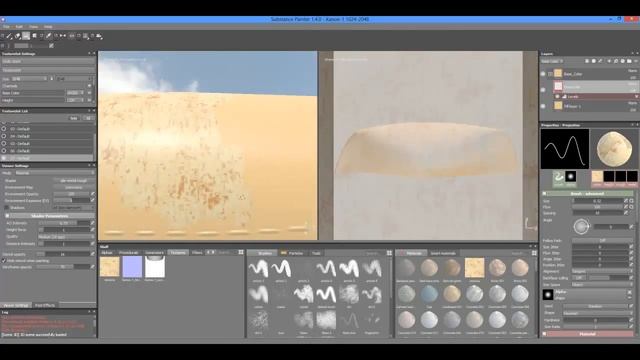Click the magic wand effect icon in Layers toolbar
Screen dimensions: 640x360
tap(601, 61)
